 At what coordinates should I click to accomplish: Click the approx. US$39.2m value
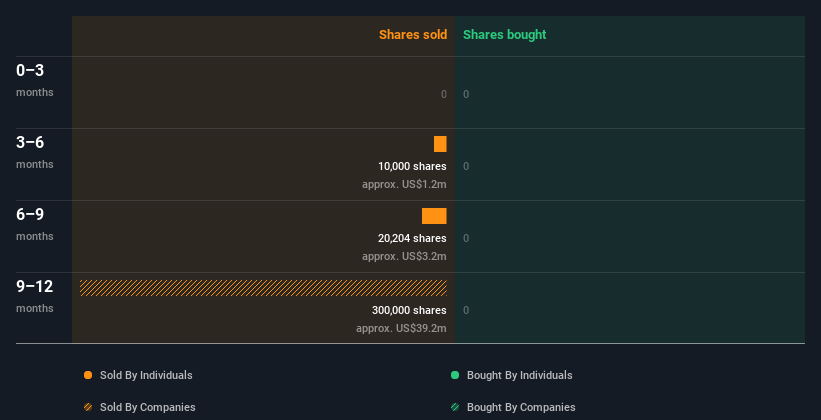(x=401, y=328)
